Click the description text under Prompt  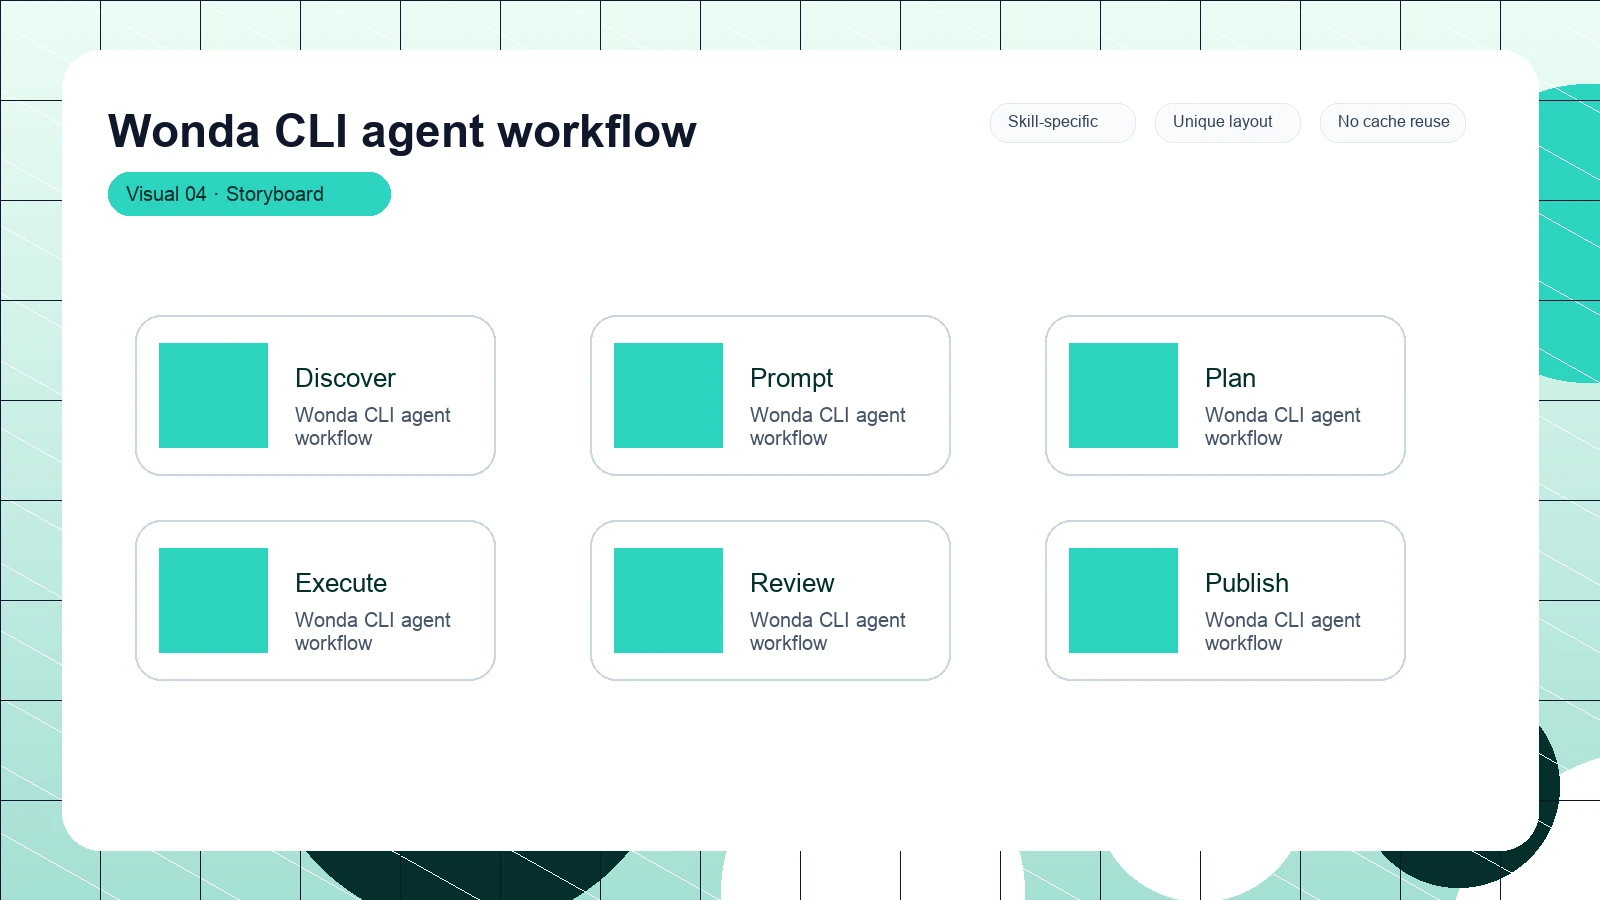828,426
